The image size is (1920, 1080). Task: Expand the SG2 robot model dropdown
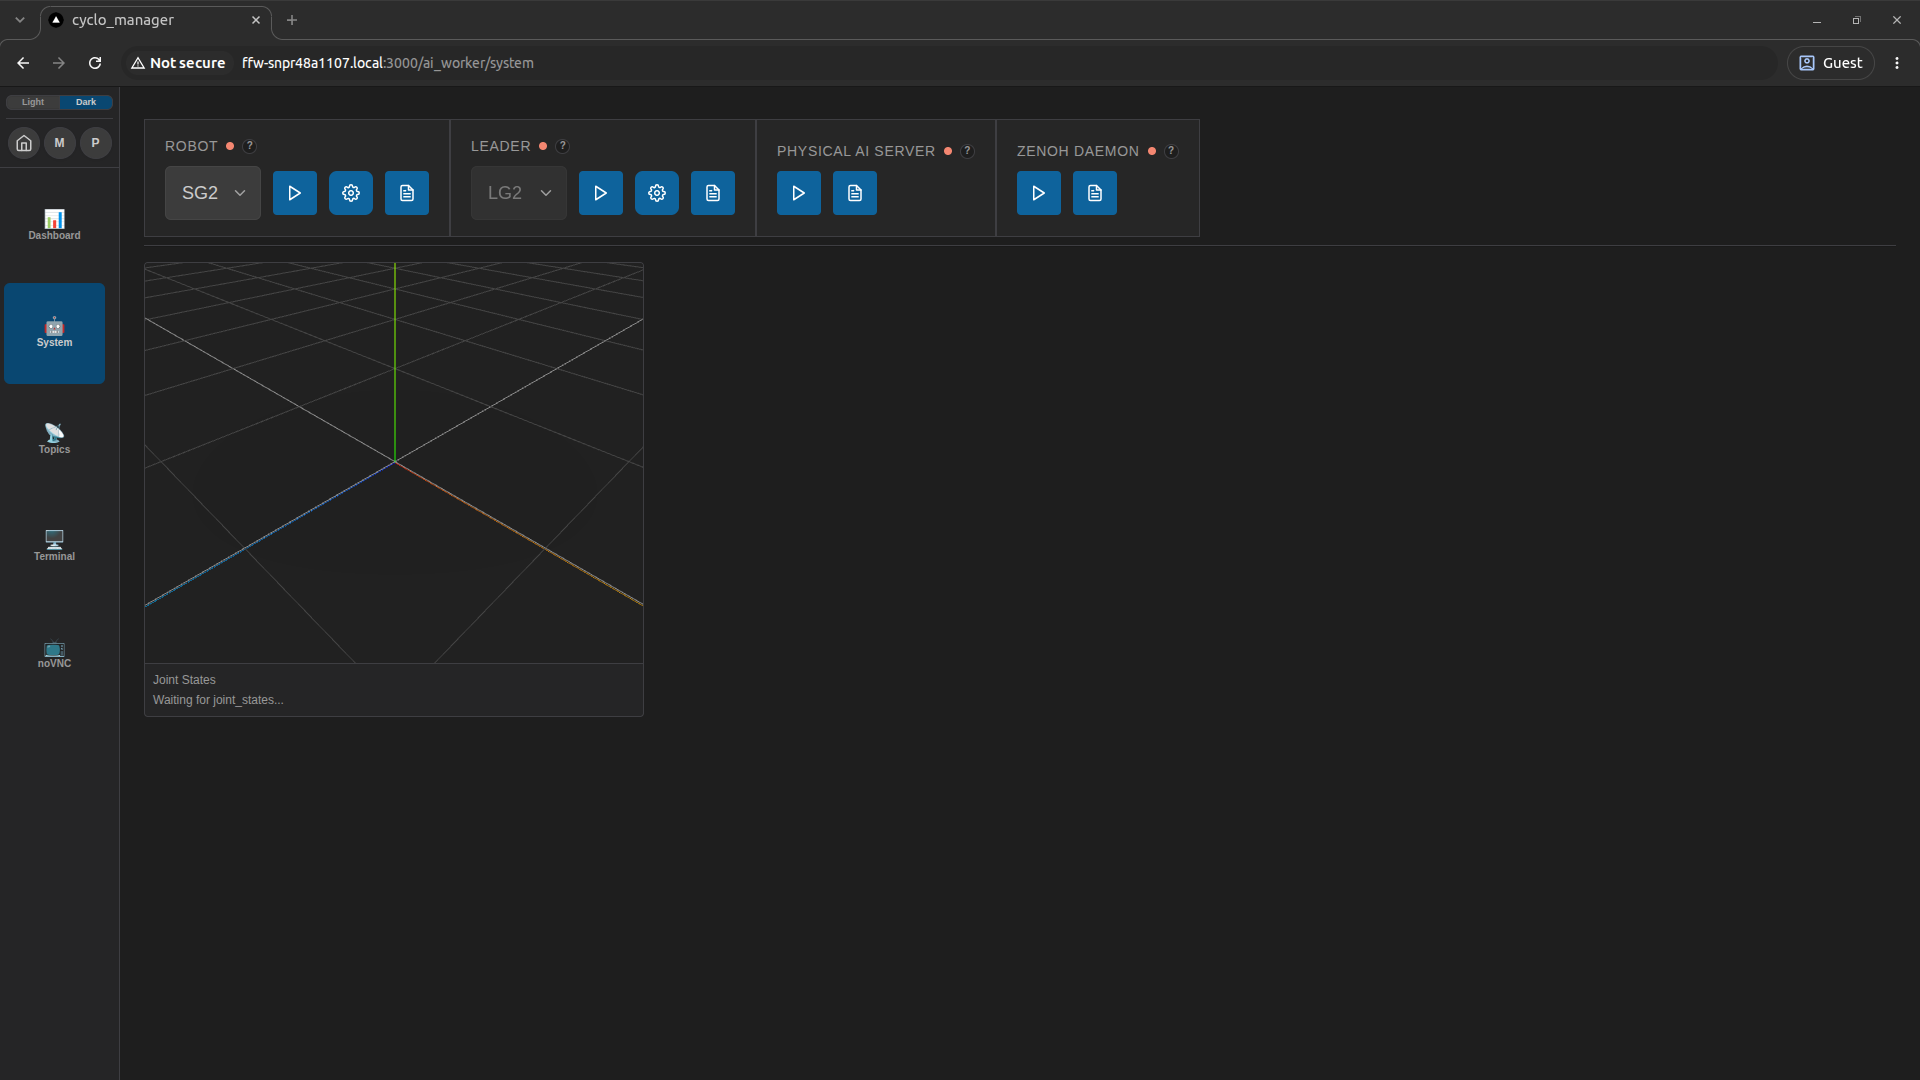[x=213, y=193]
